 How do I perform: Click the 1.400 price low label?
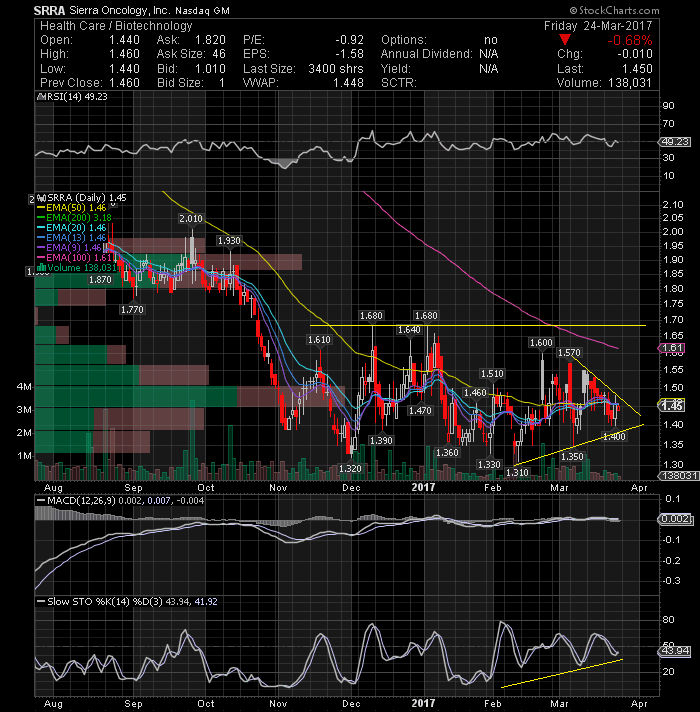pyautogui.click(x=615, y=437)
